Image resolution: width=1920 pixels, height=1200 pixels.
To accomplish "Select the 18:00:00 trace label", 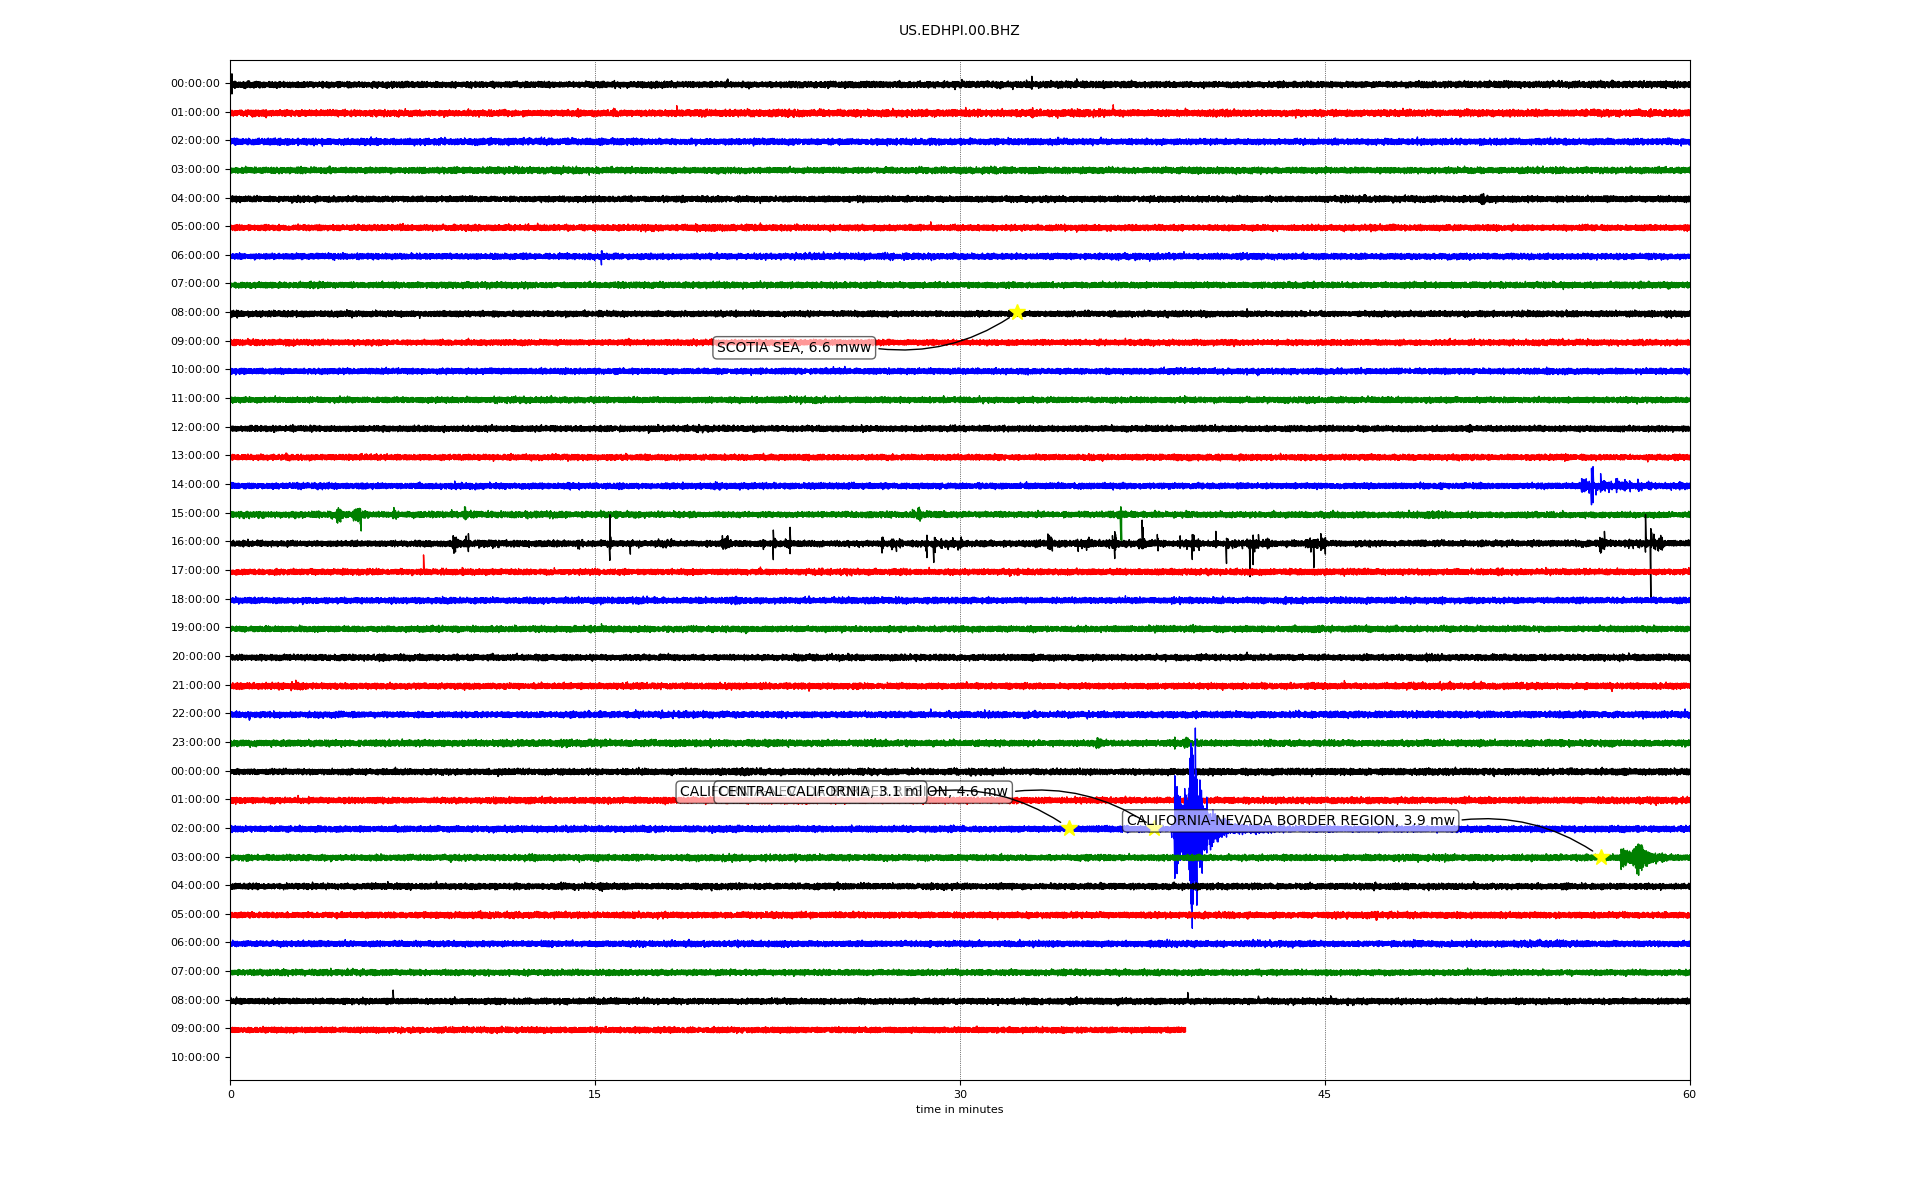I will pos(195,600).
